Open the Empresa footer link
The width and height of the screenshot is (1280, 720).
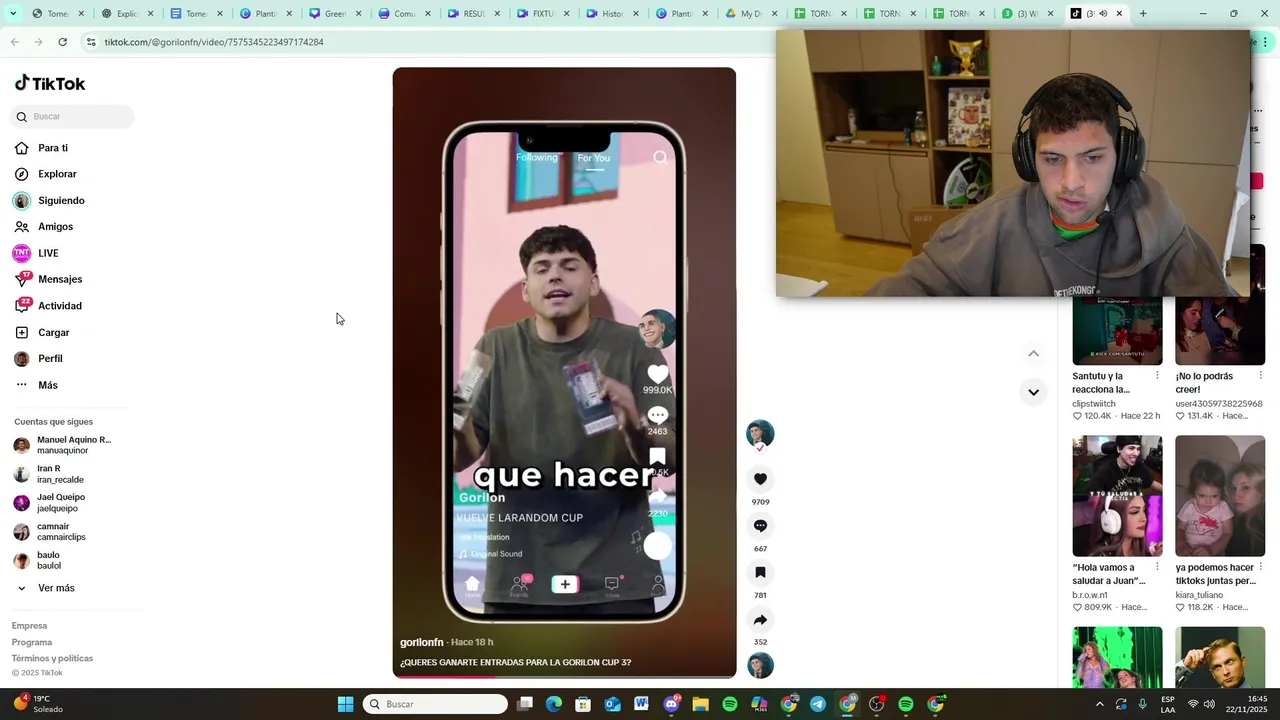tap(29, 626)
